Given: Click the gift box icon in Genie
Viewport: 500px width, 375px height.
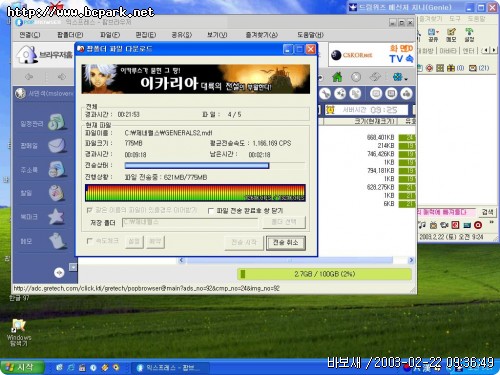Looking at the screenshot, I should tap(451, 68).
